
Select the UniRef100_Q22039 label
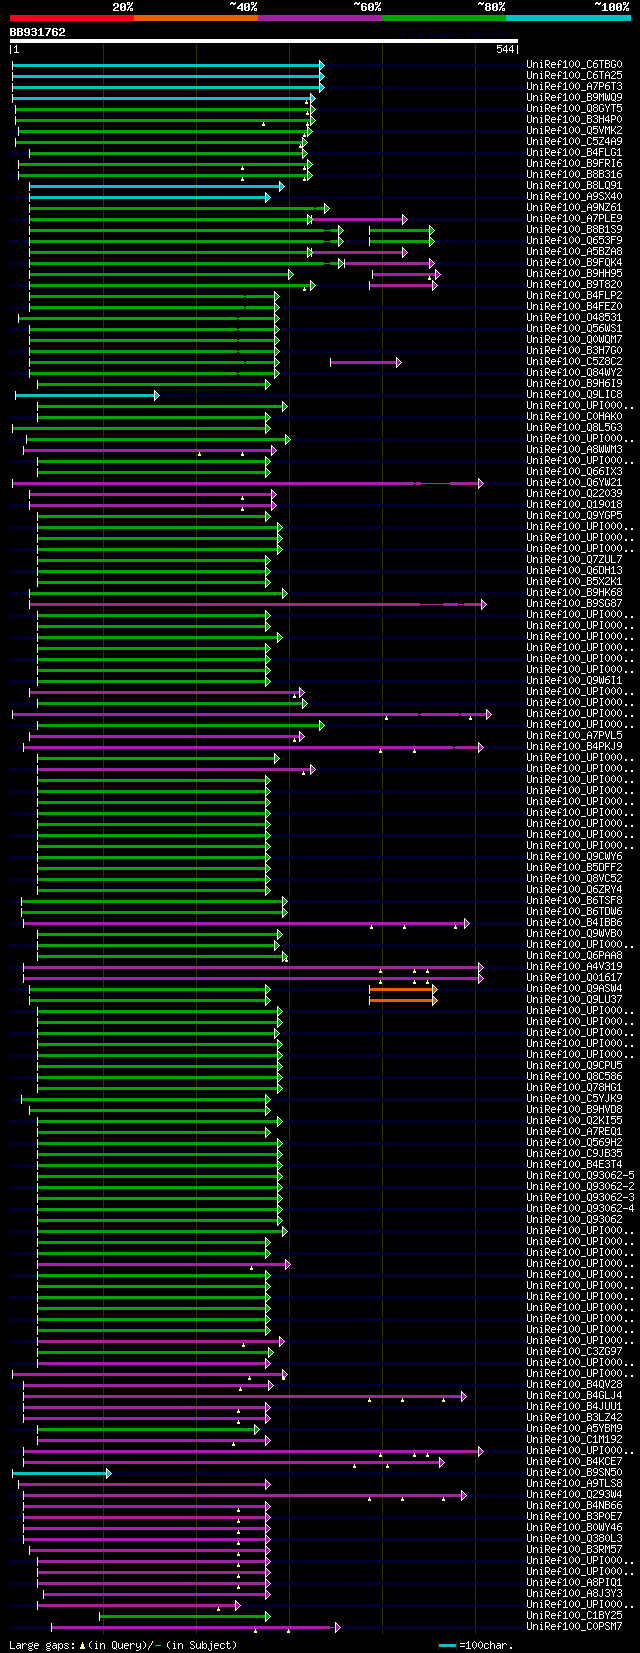tap(574, 494)
